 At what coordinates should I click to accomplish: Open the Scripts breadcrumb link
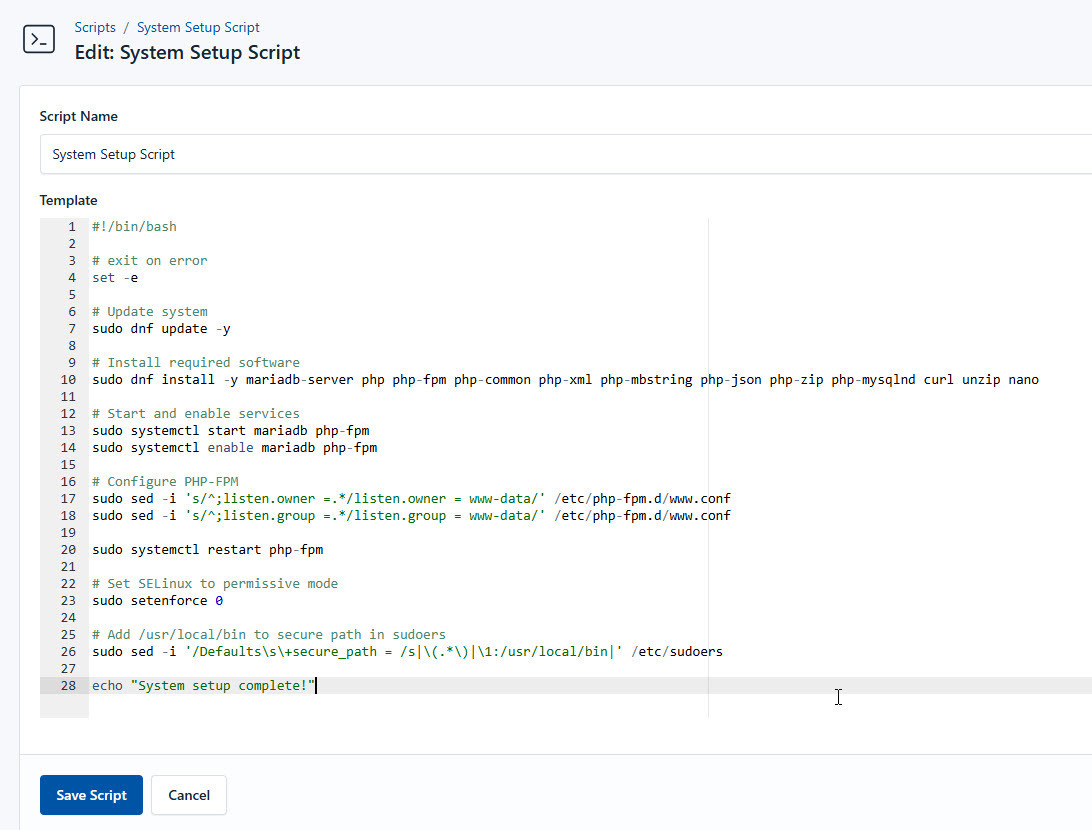coord(95,27)
